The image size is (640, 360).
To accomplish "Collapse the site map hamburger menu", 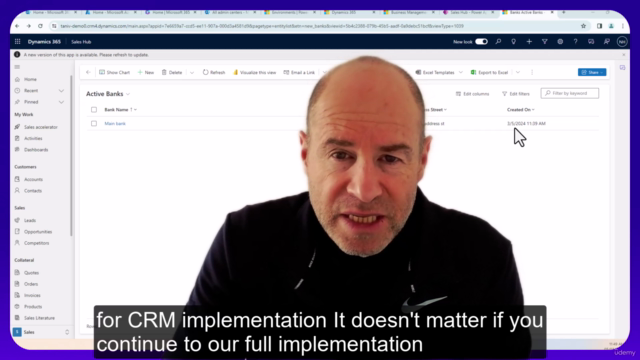I will [17, 67].
